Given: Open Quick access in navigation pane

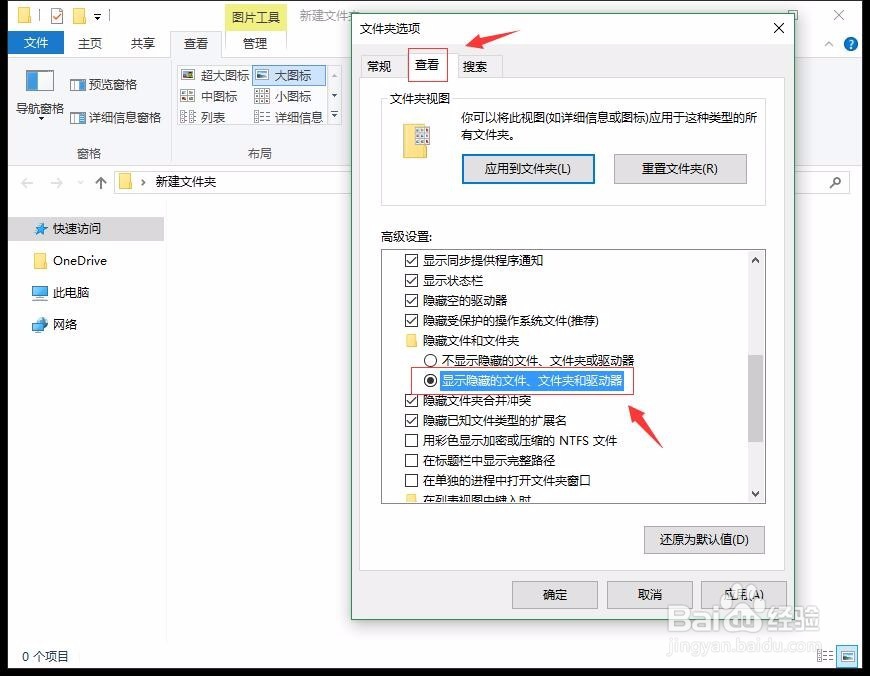Looking at the screenshot, I should pos(86,229).
